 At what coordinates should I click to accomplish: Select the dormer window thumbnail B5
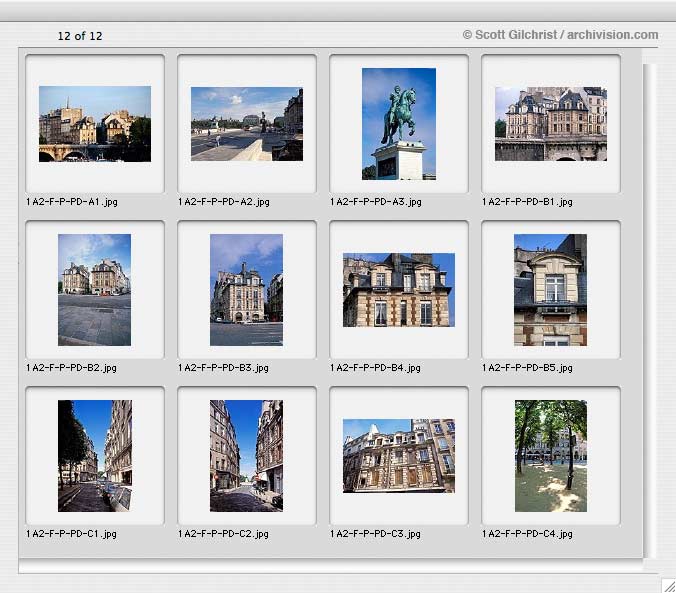550,290
